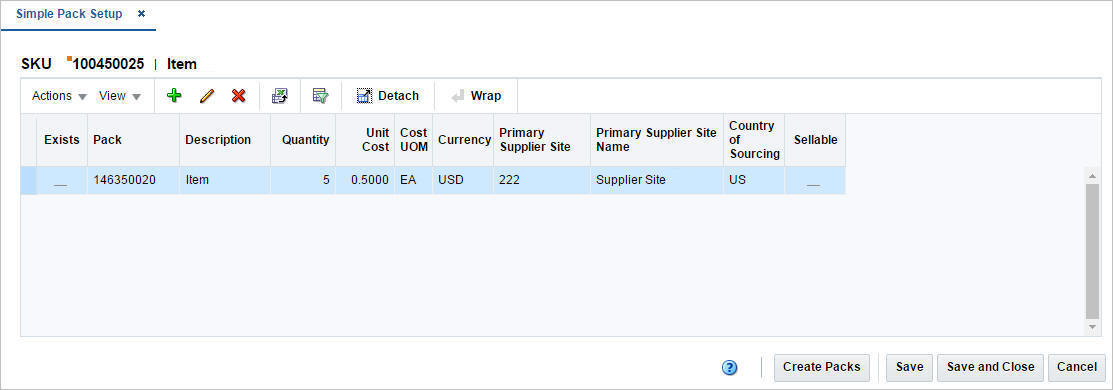Click the Query by Example filter icon
The image size is (1113, 390).
[321, 95]
